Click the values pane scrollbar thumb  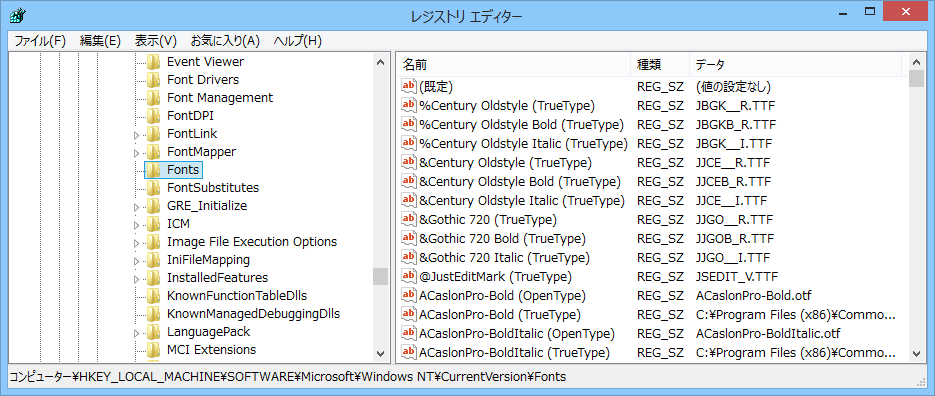917,78
